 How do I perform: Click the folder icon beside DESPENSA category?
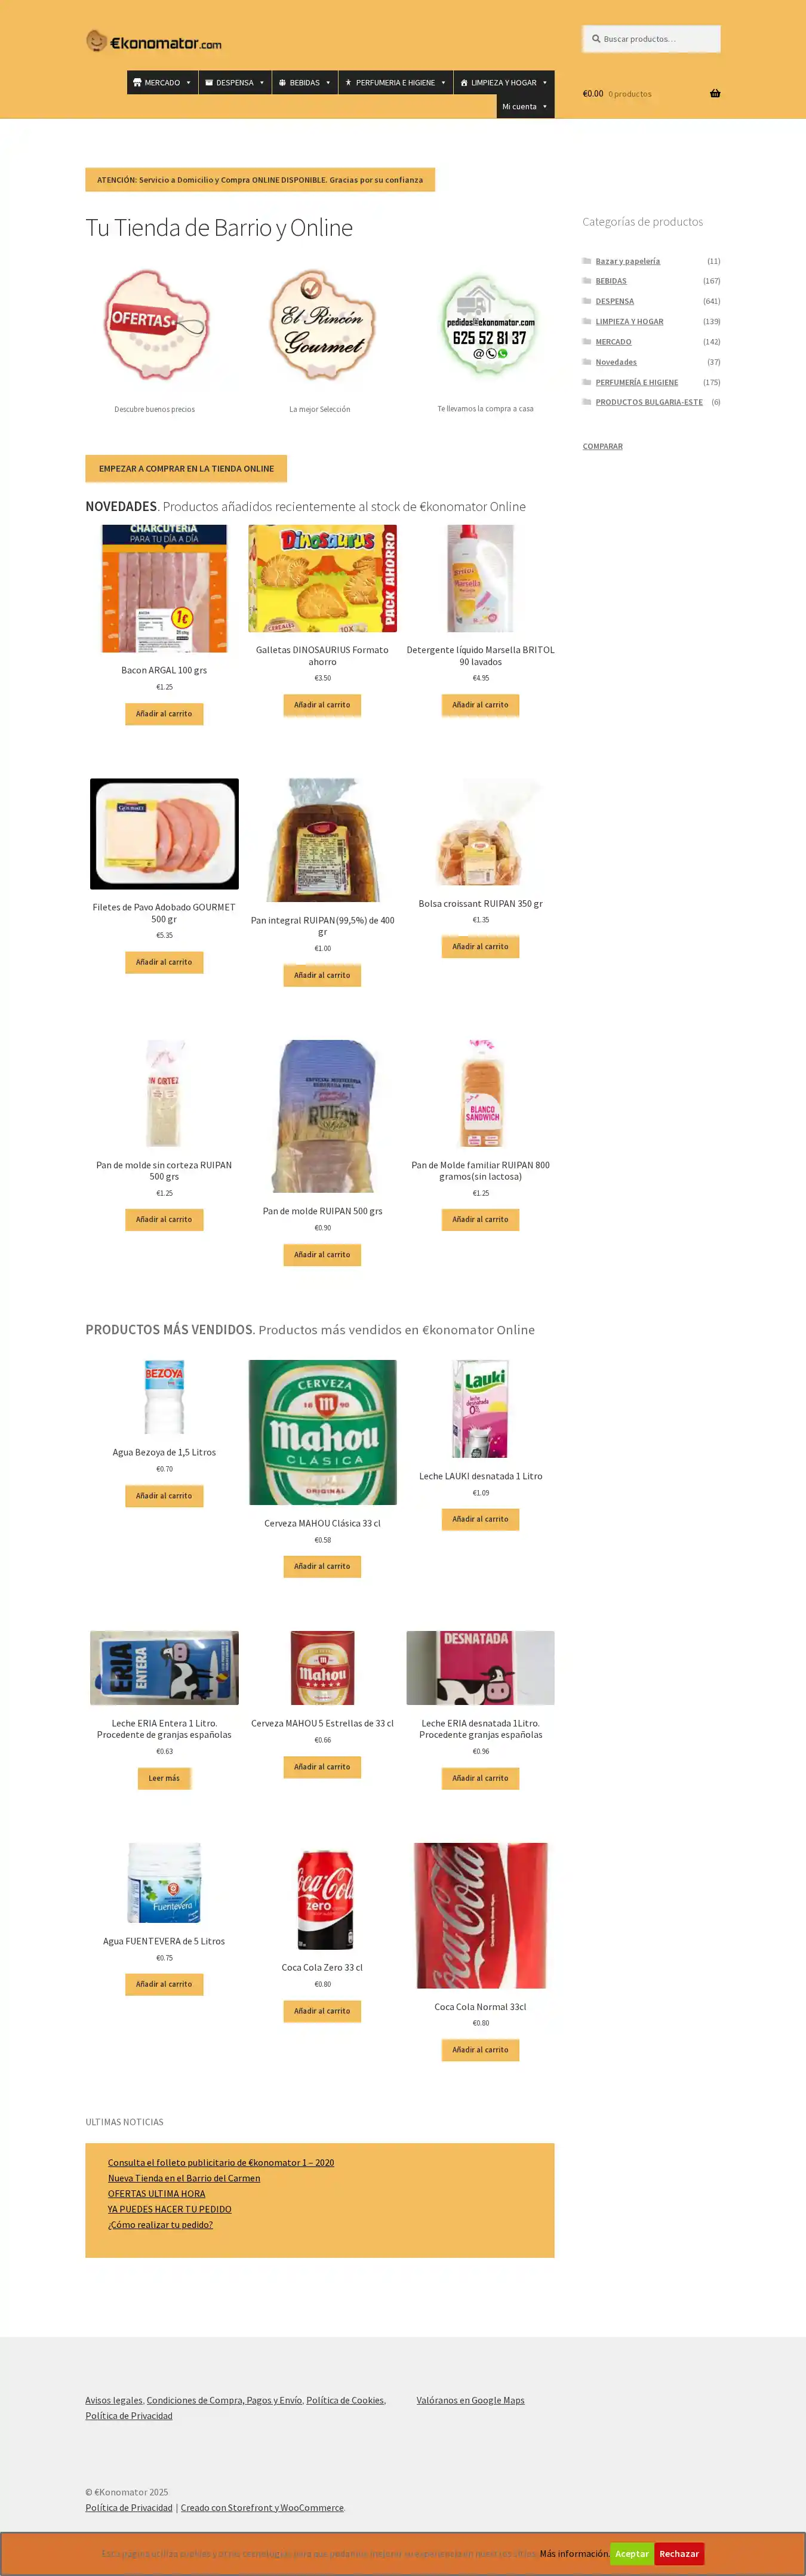click(x=587, y=301)
